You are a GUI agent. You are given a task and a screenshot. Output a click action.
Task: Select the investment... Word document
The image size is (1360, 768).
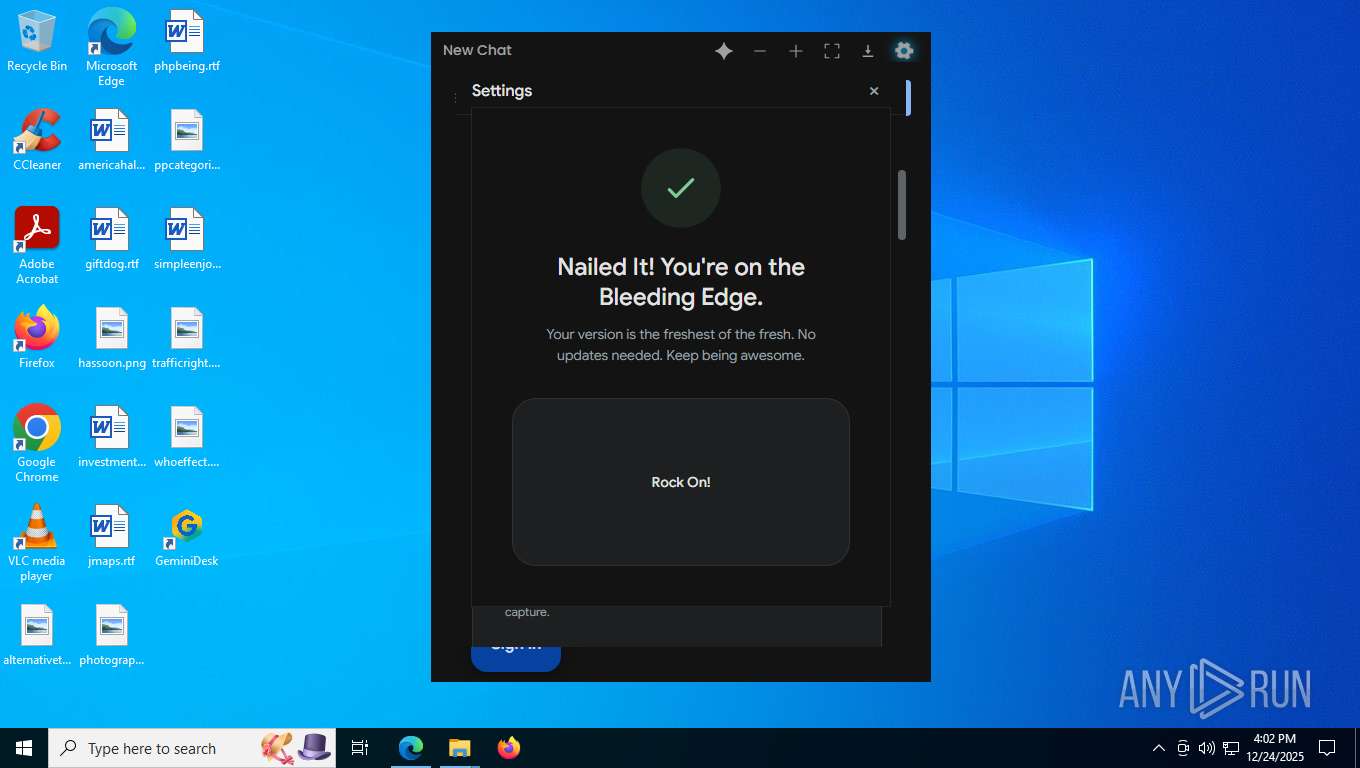(111, 437)
